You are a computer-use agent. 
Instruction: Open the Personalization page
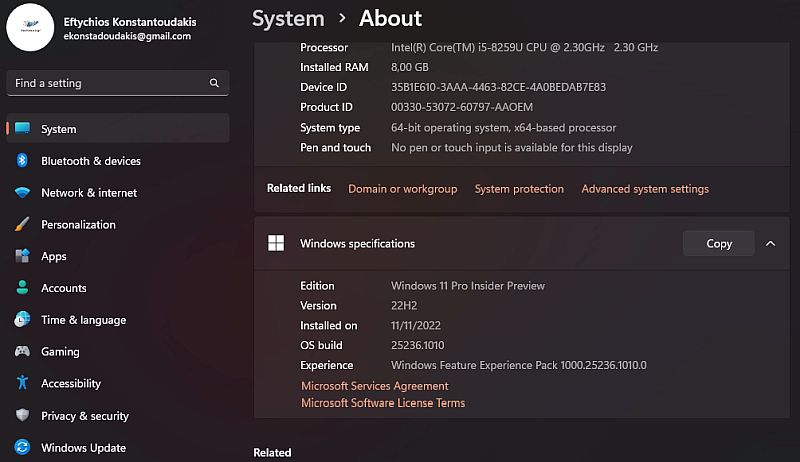(x=118, y=224)
